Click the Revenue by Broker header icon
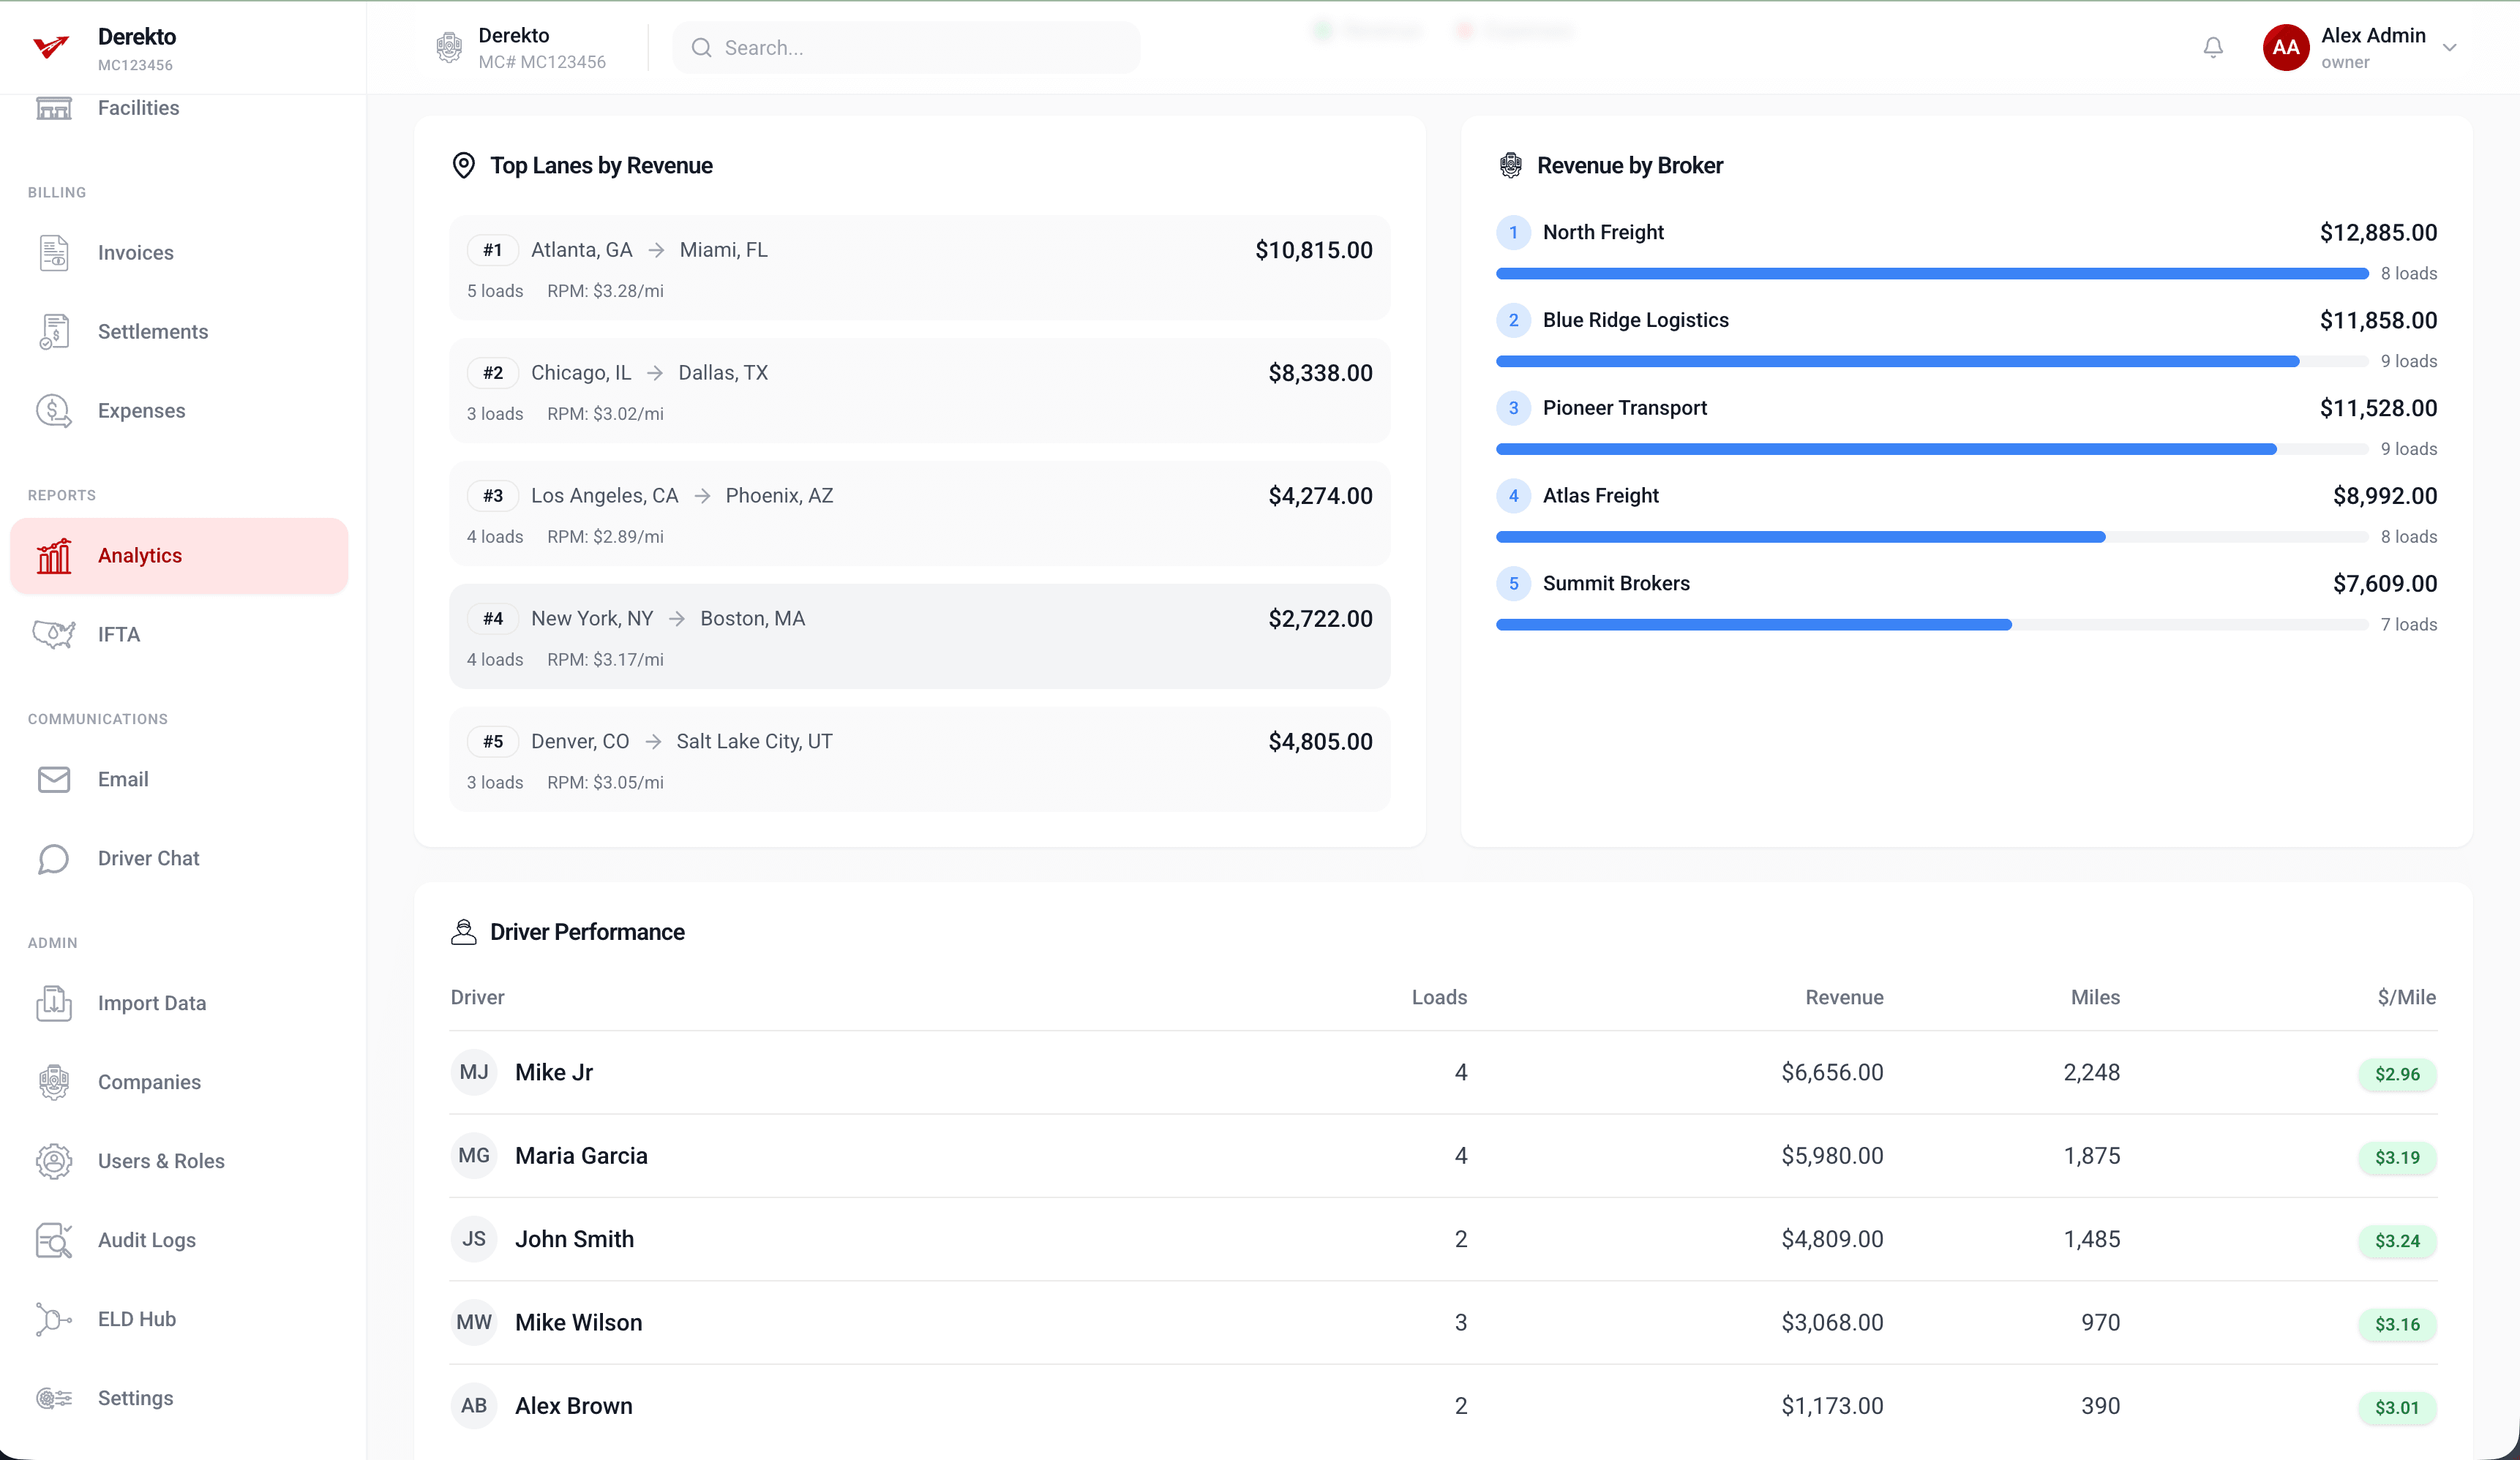Screen dimensions: 2520x1460 [x=1510, y=165]
